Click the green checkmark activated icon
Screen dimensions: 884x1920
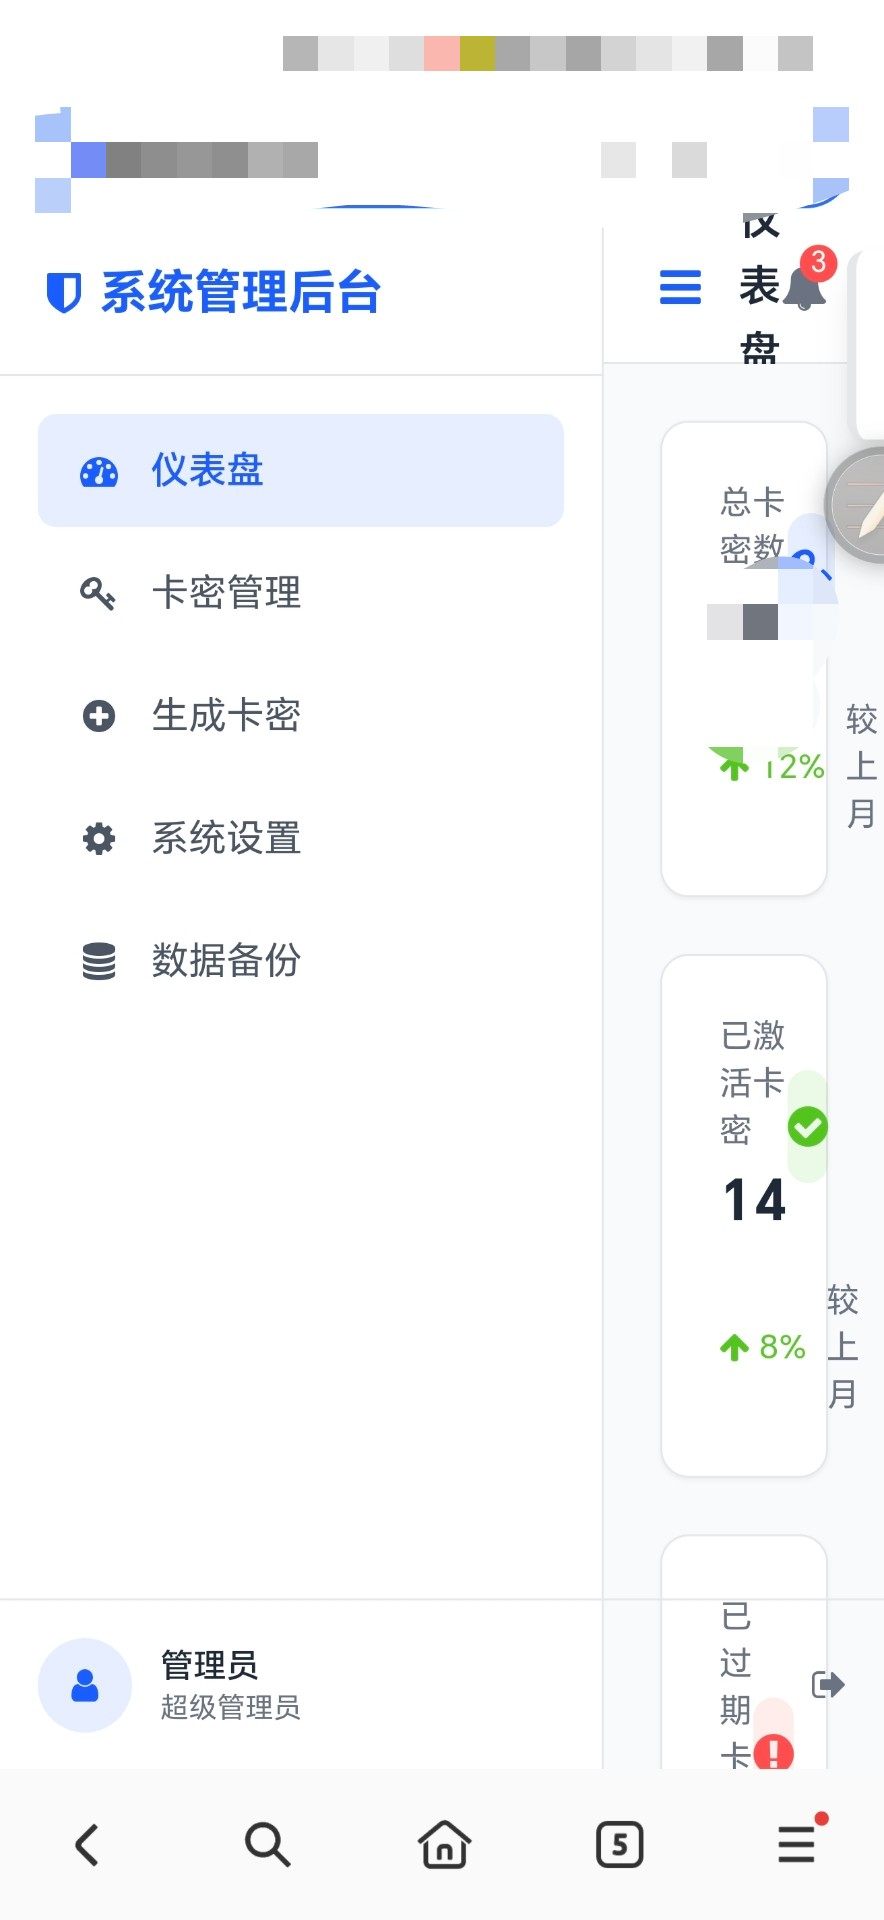tap(807, 1127)
